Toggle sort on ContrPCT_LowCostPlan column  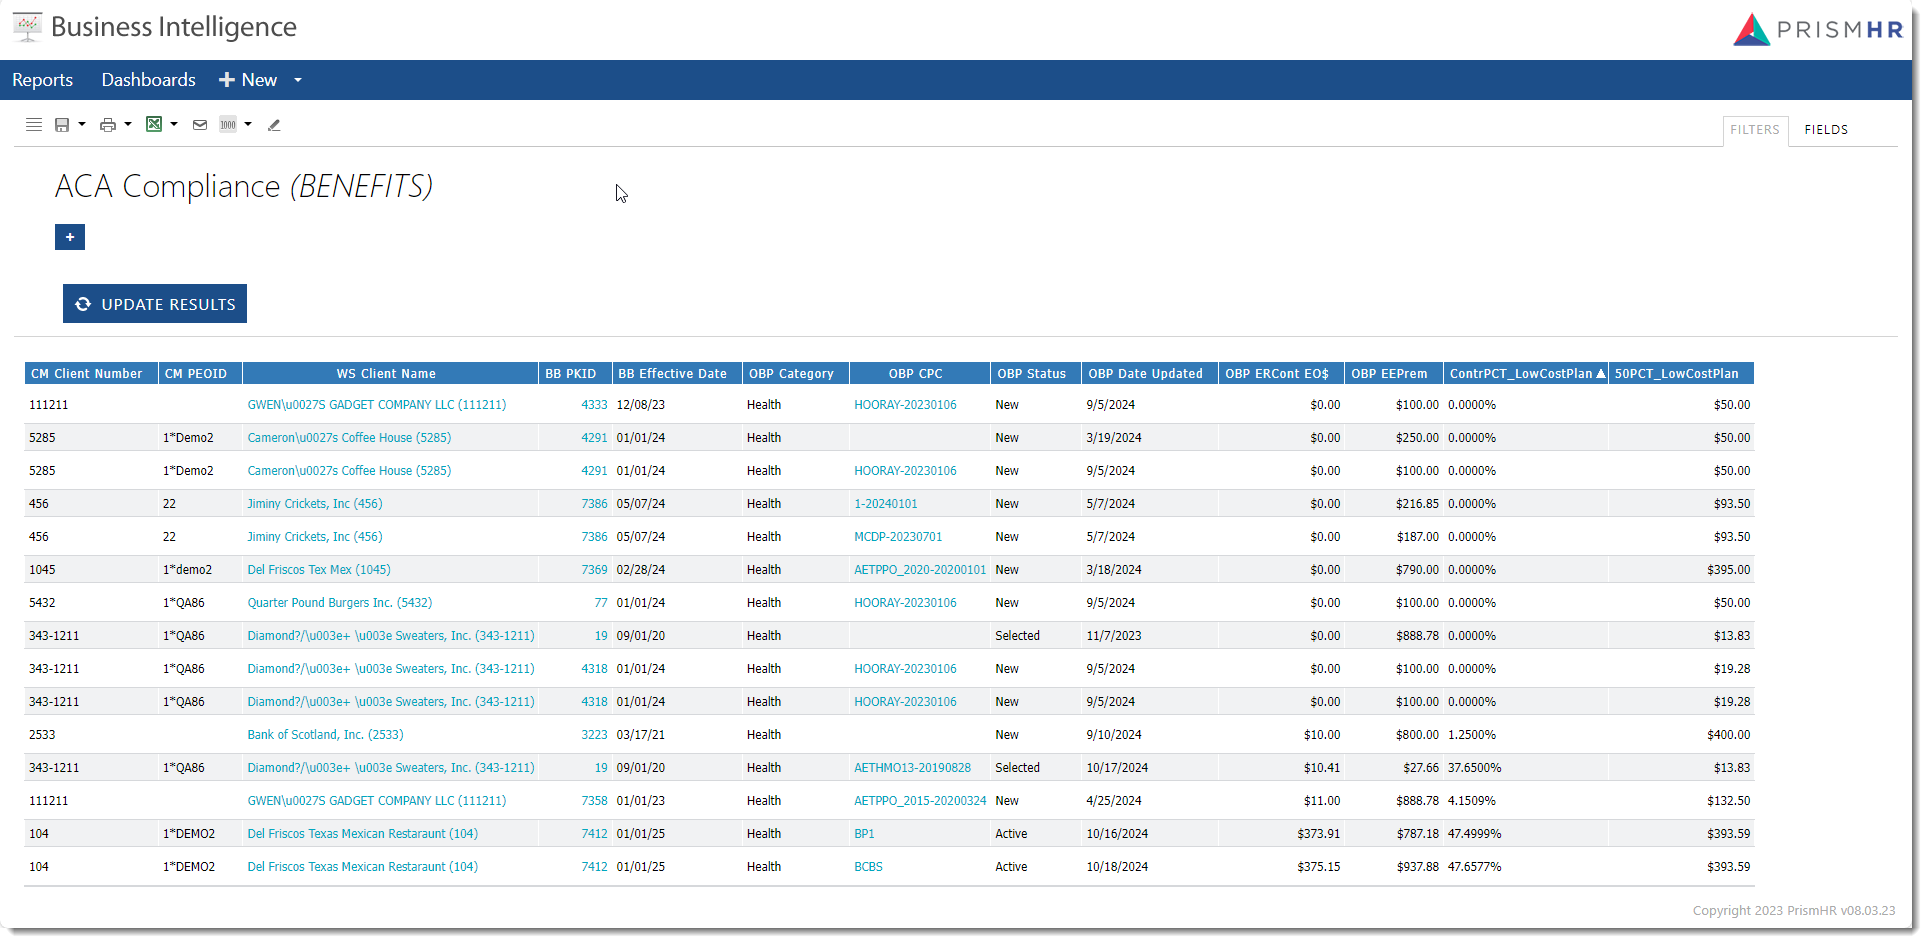click(x=1526, y=374)
